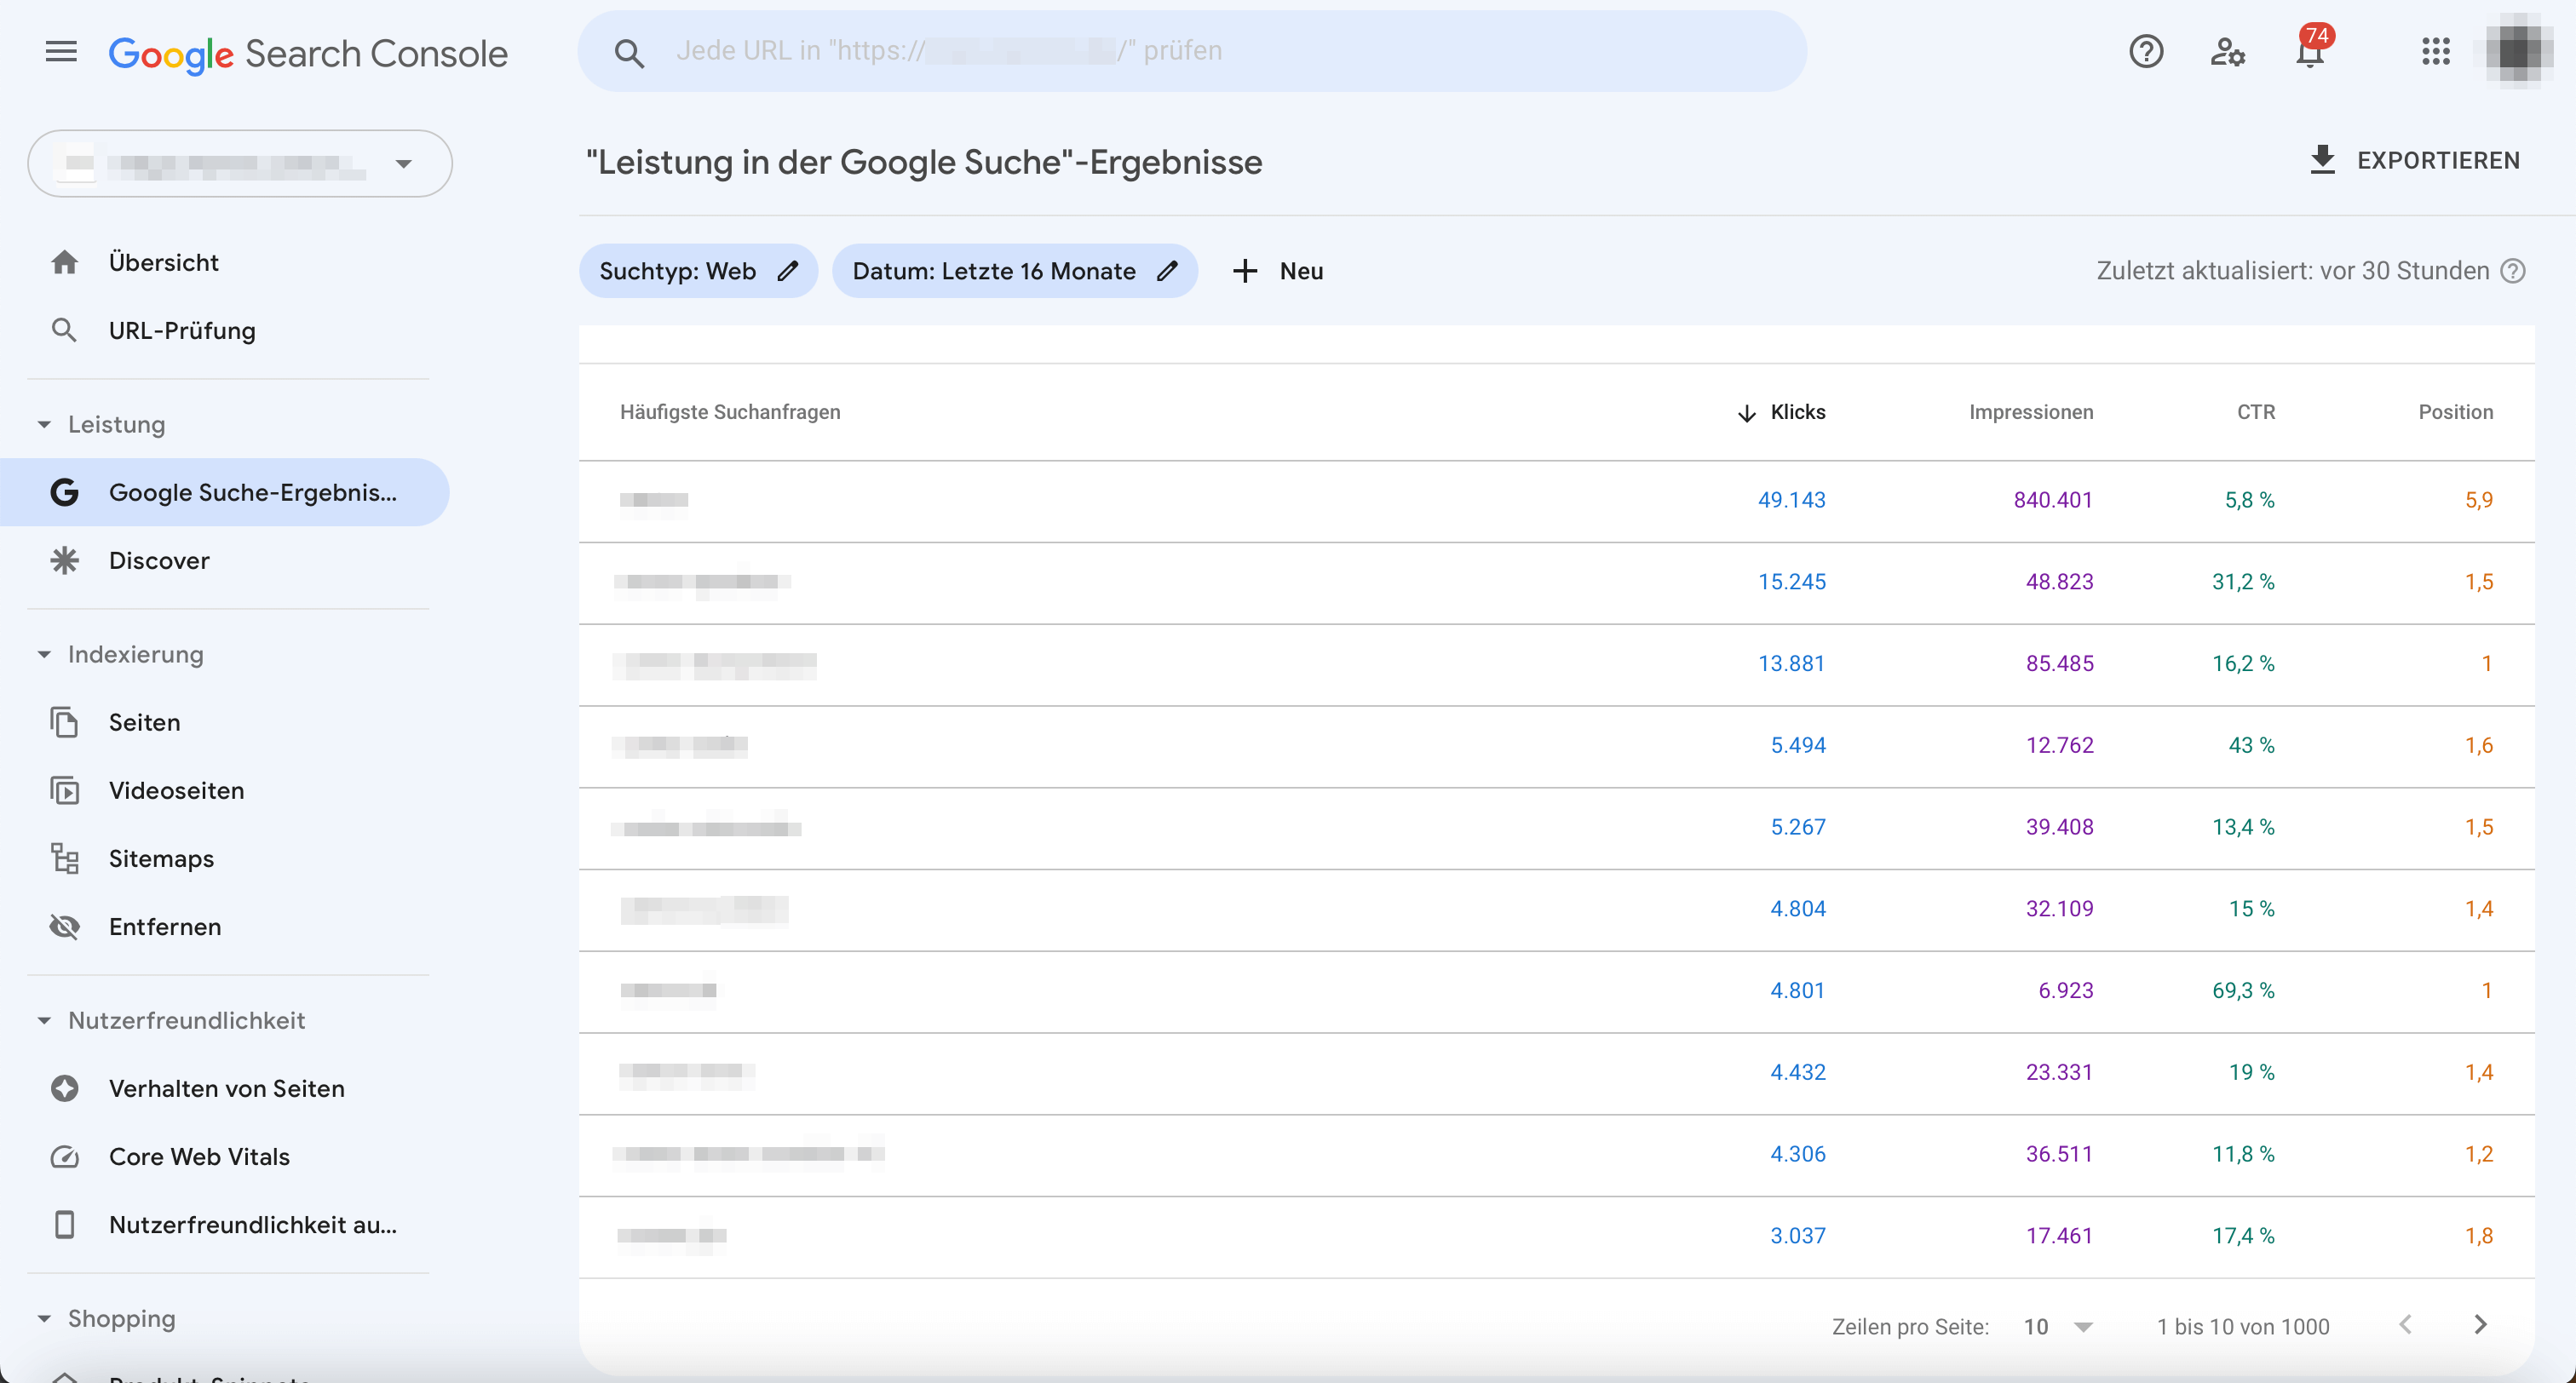Viewport: 2576px width, 1383px height.
Task: Open the Entfernen hidden-eye icon
Action: pyautogui.click(x=65, y=926)
